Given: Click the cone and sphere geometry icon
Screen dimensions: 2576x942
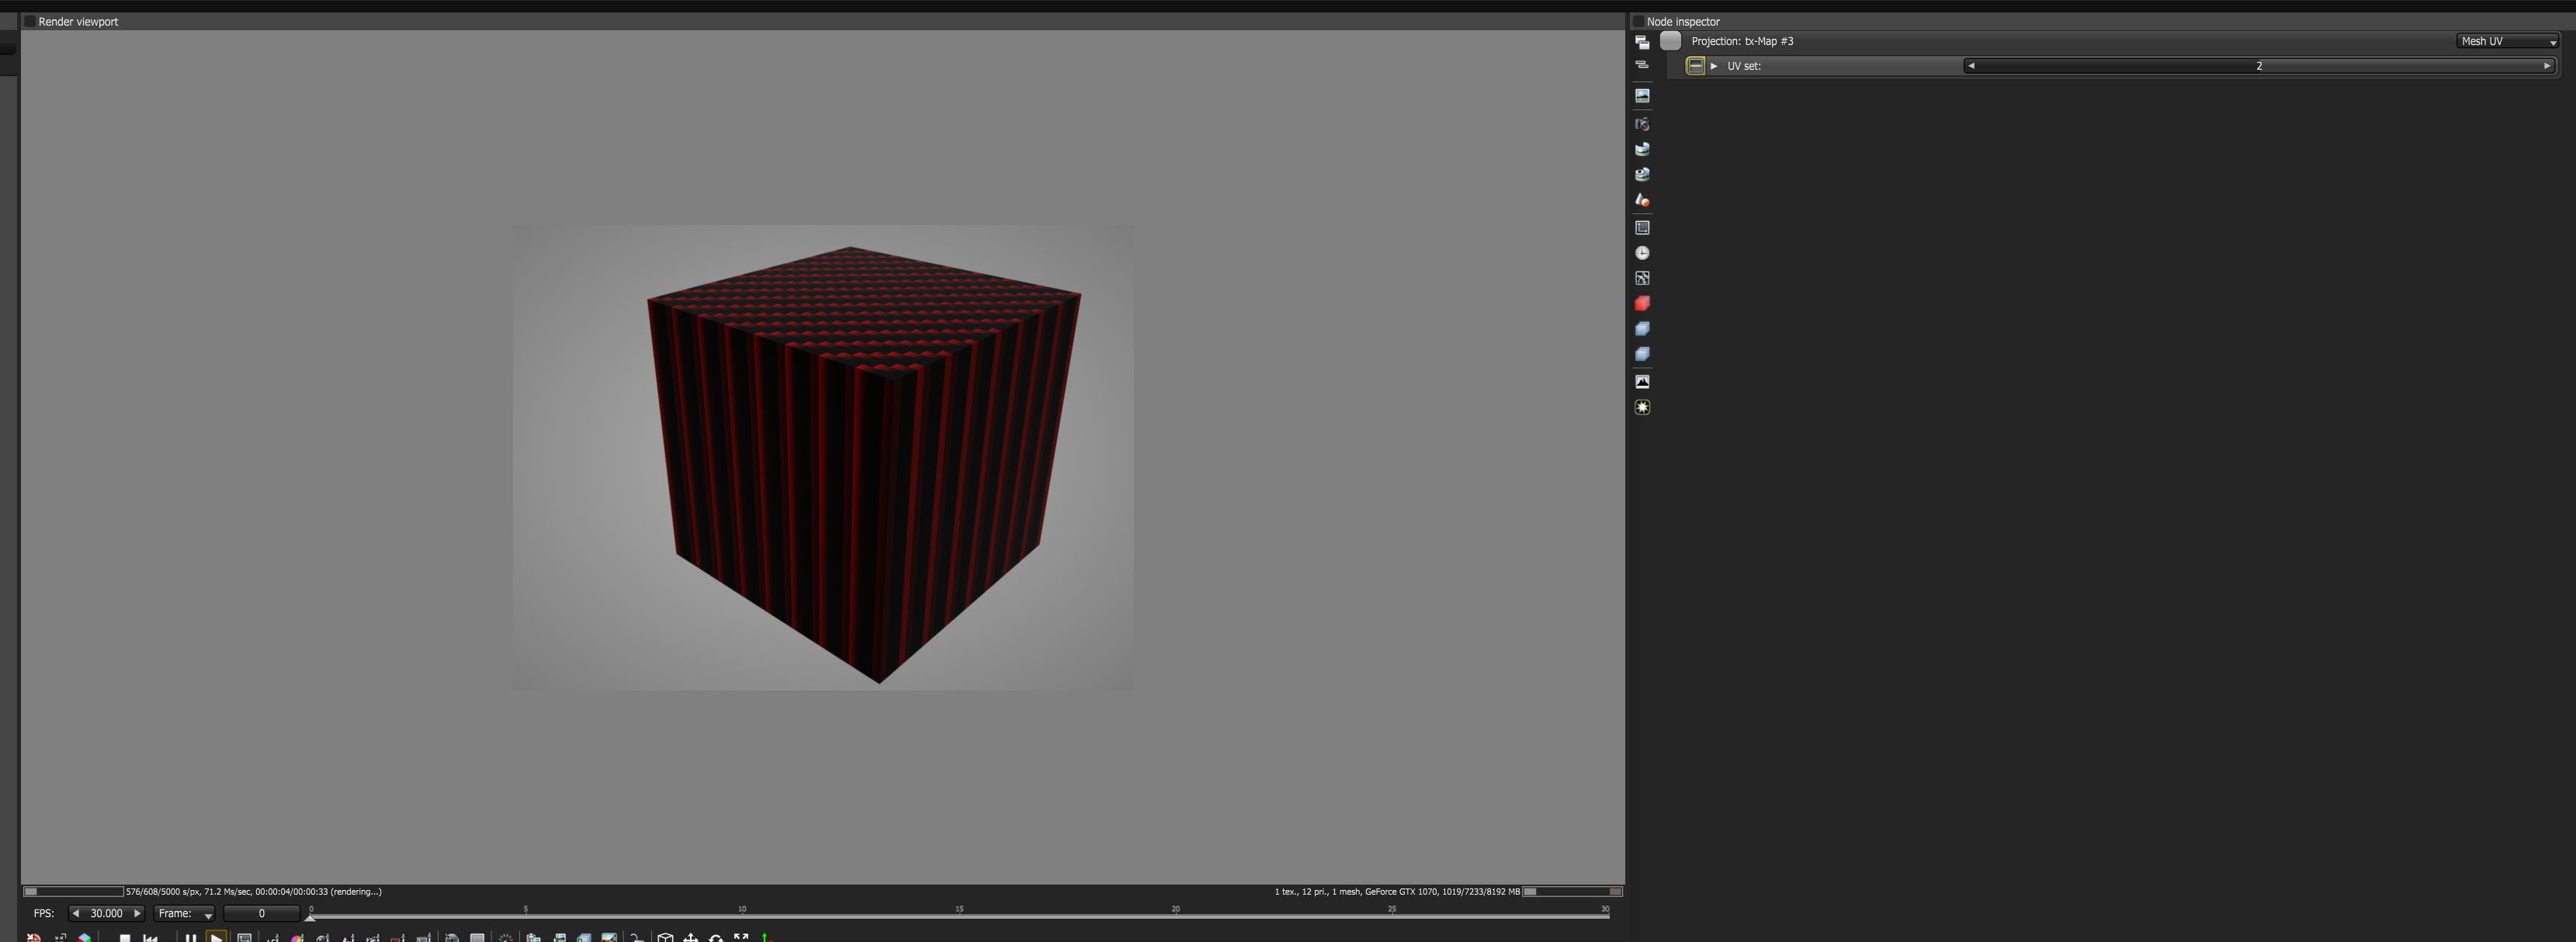Looking at the screenshot, I should coord(1642,200).
